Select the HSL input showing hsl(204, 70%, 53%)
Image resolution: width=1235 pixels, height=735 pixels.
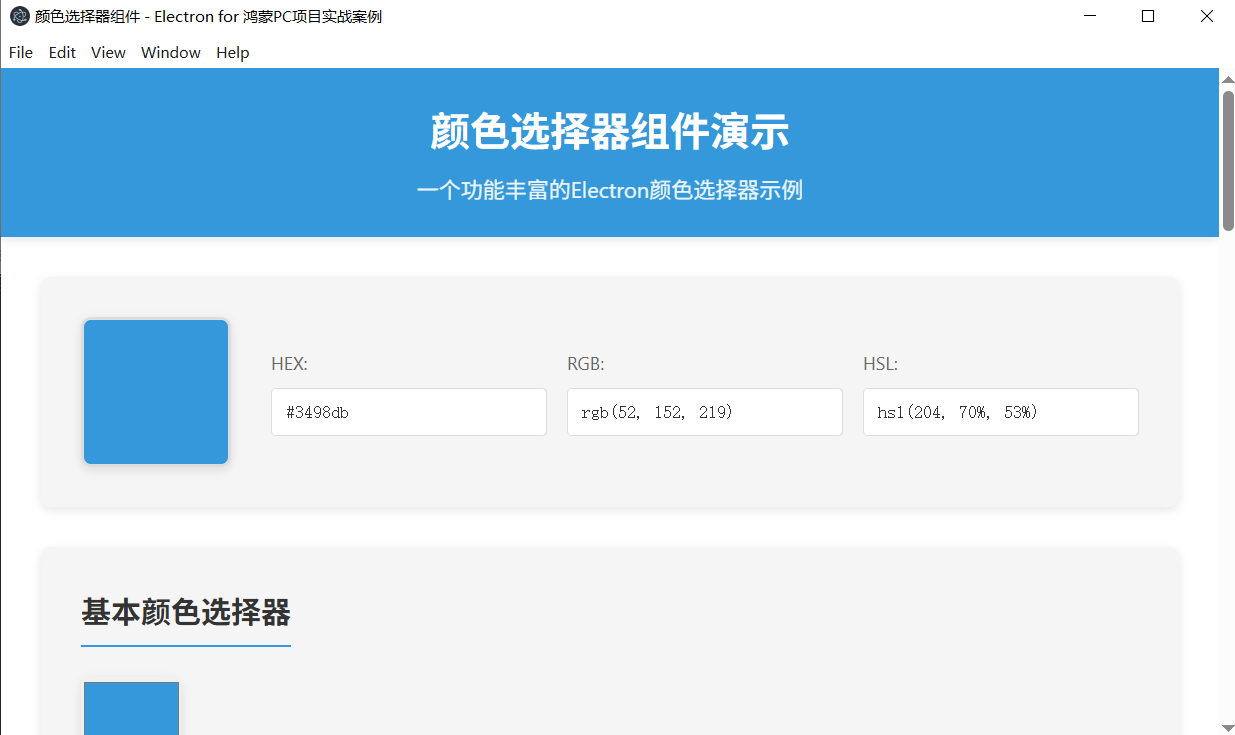pyautogui.click(x=1000, y=411)
